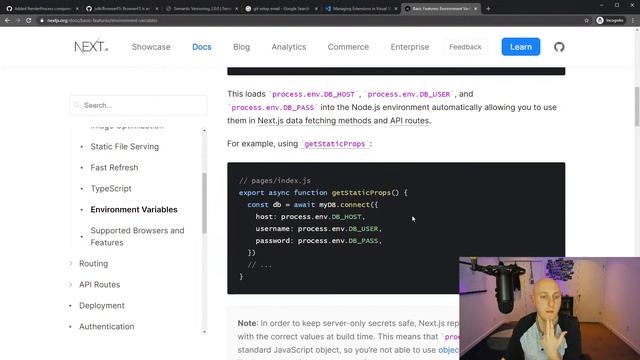The height and width of the screenshot is (360, 640).
Task: Follow the API routes link
Action: 409,121
